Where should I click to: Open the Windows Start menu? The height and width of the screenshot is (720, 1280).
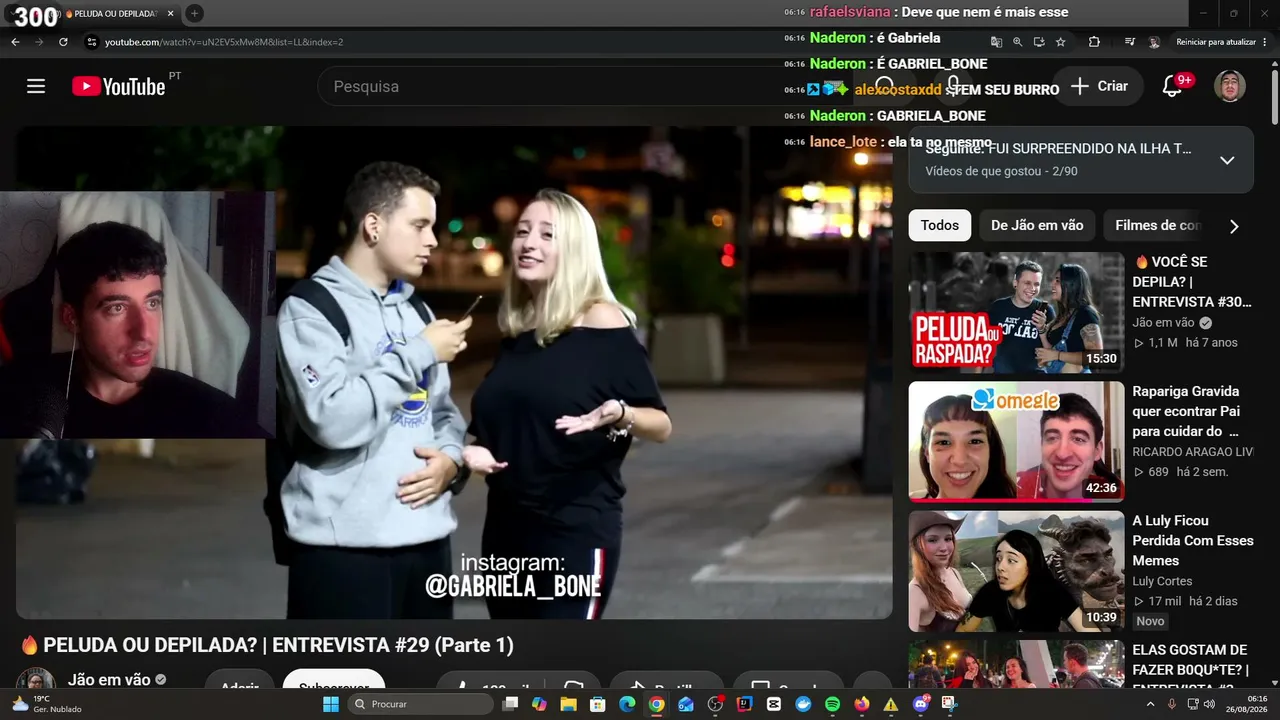point(330,704)
